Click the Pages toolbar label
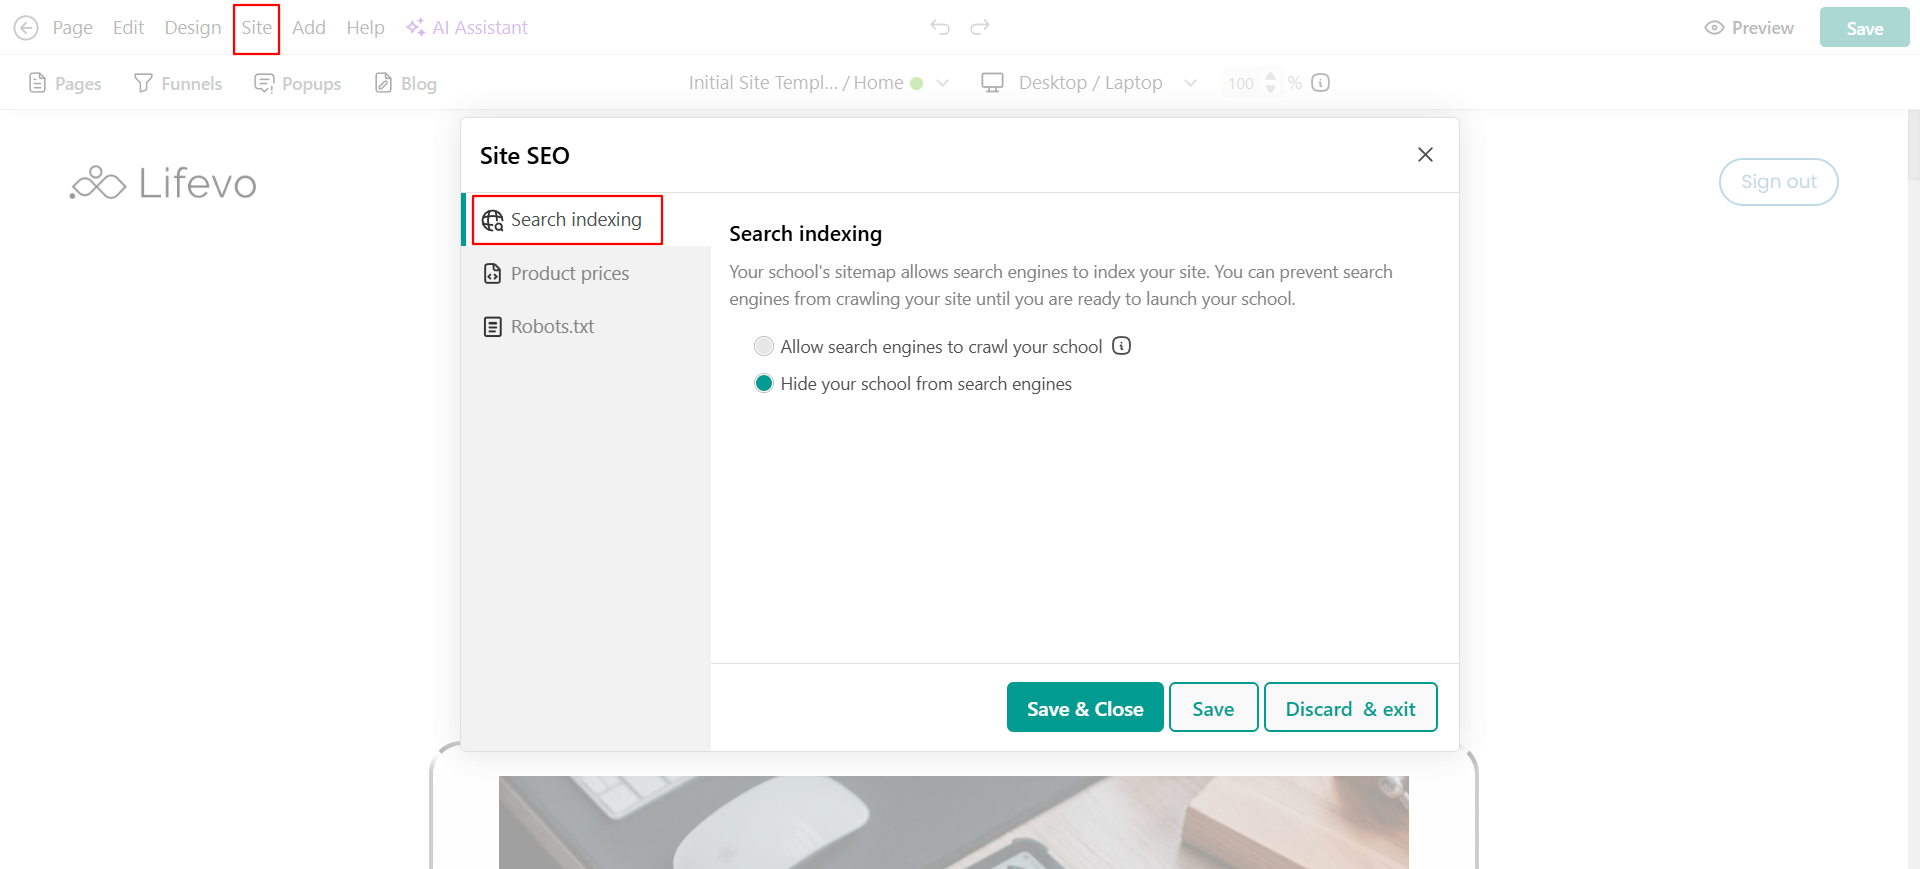This screenshot has width=1920, height=869. click(x=78, y=84)
